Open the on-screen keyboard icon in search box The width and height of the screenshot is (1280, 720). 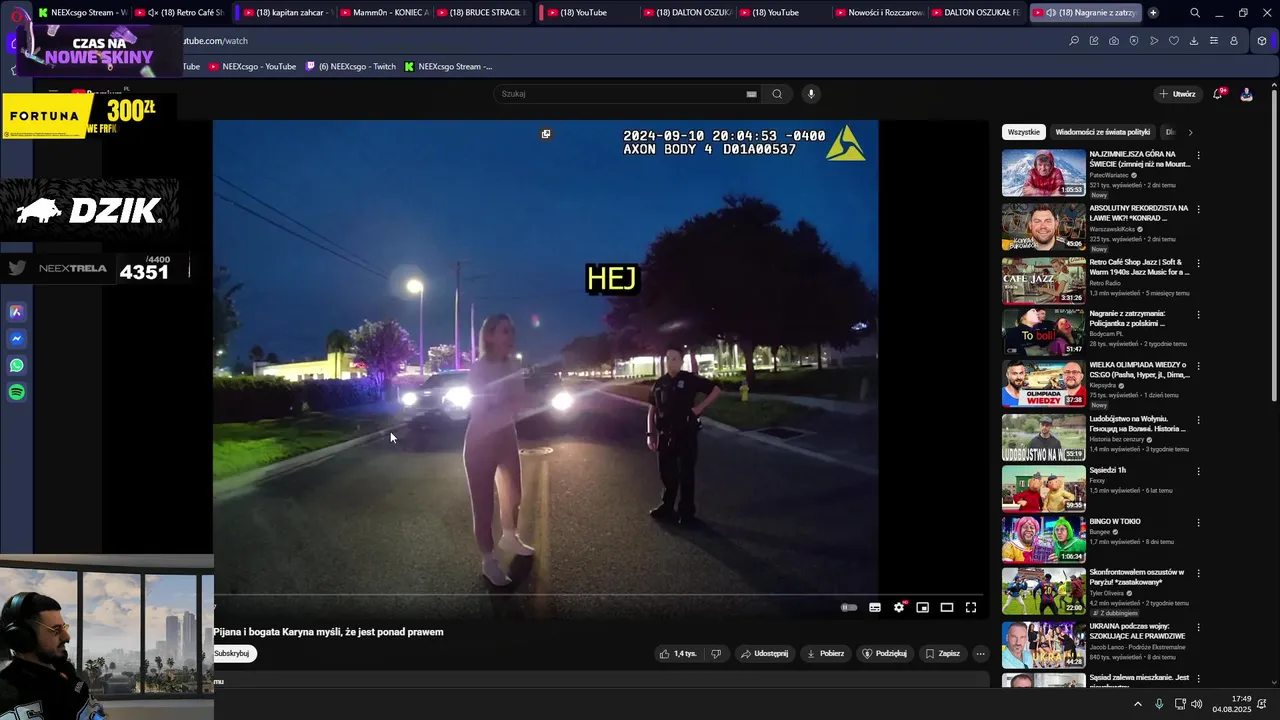(x=751, y=94)
